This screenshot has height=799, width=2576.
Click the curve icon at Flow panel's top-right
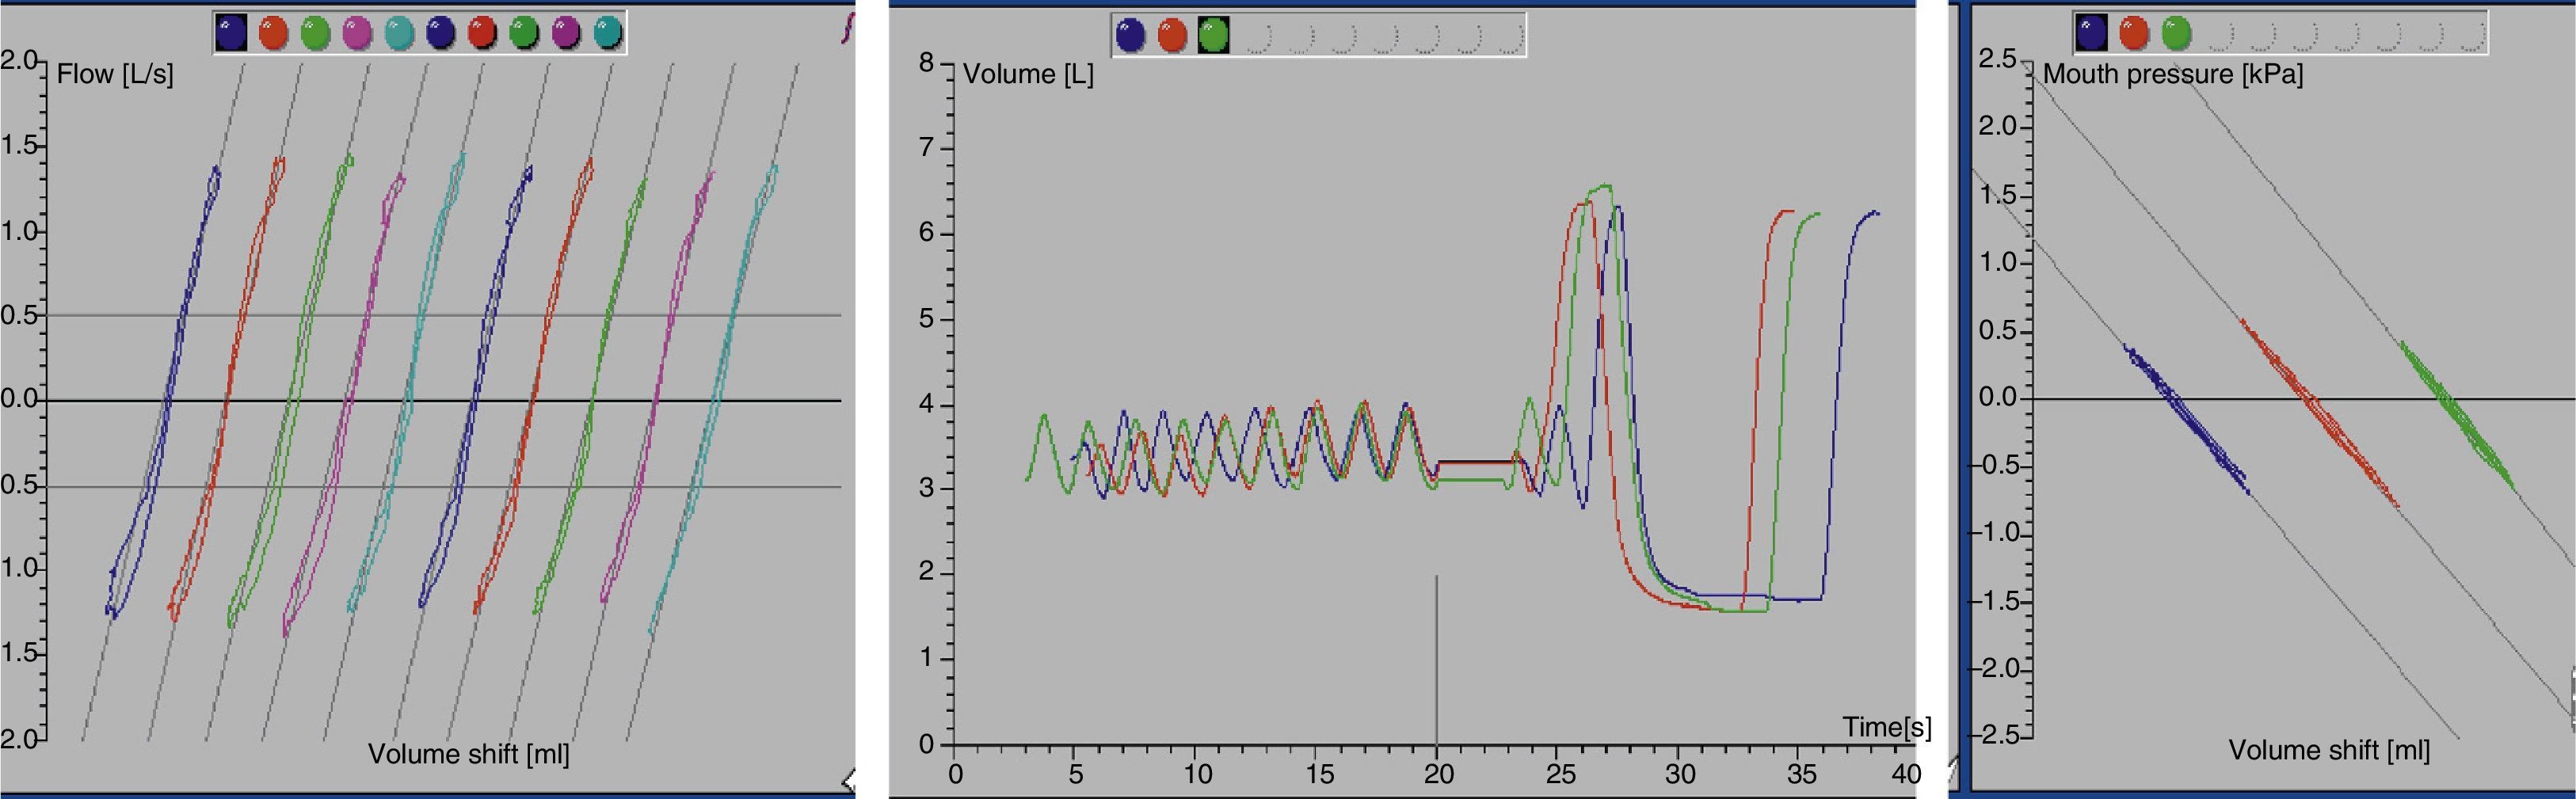point(848,28)
